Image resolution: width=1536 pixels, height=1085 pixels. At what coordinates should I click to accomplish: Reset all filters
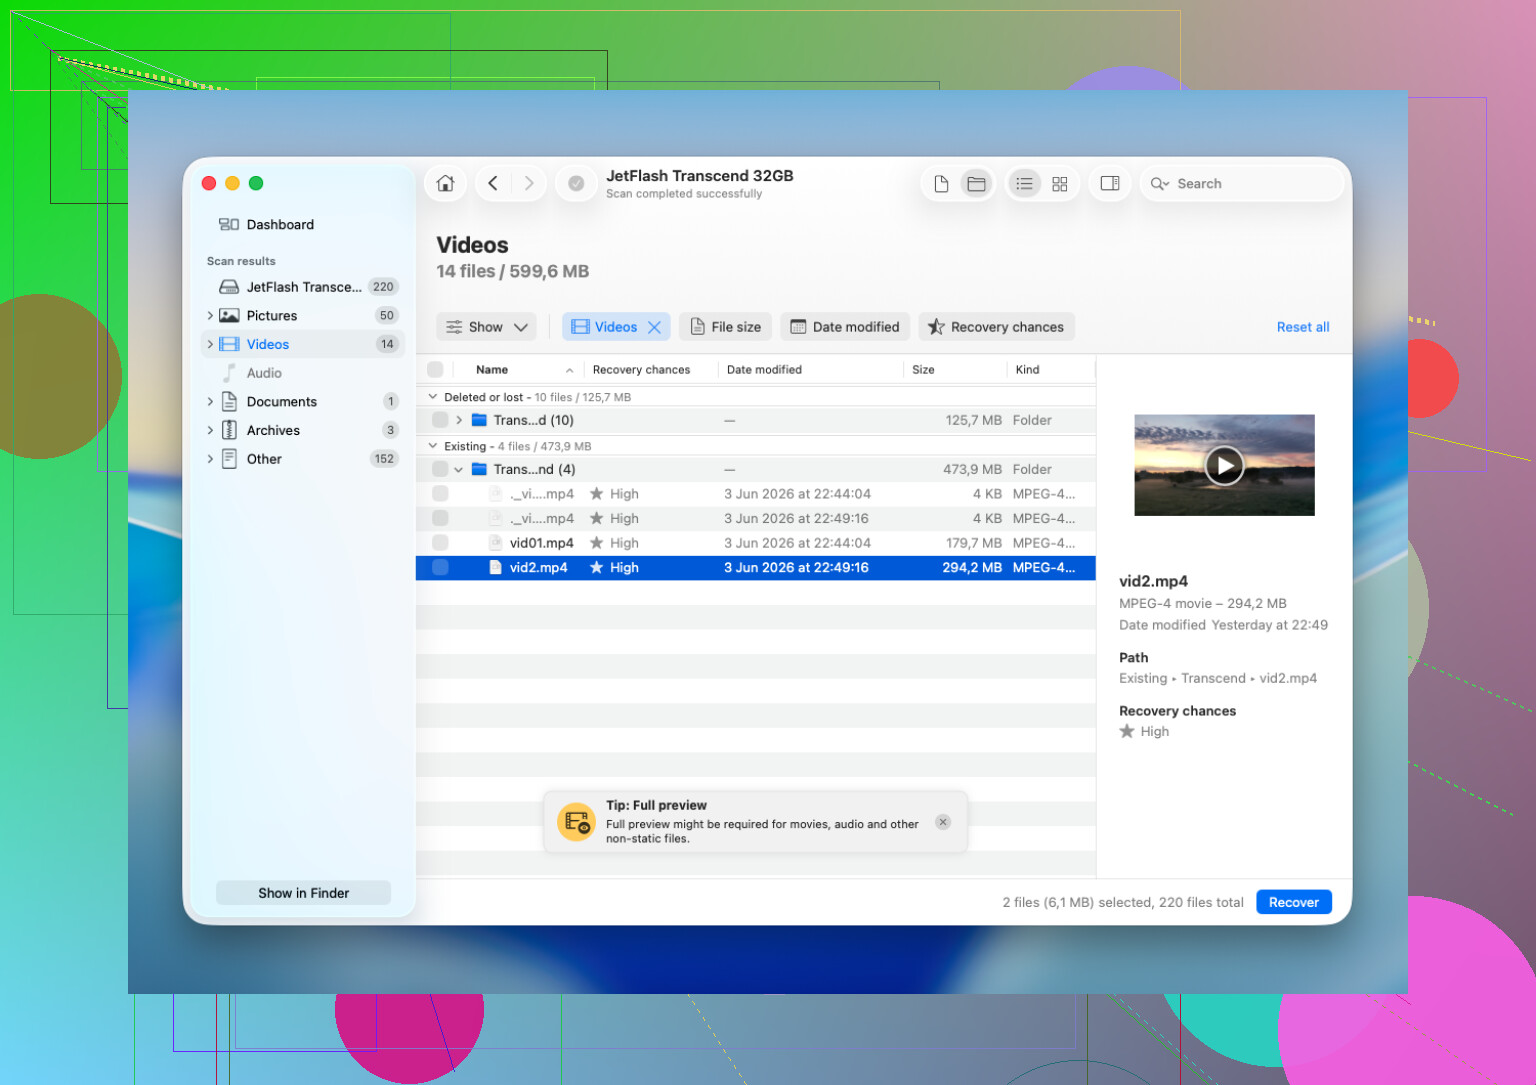coord(1303,327)
